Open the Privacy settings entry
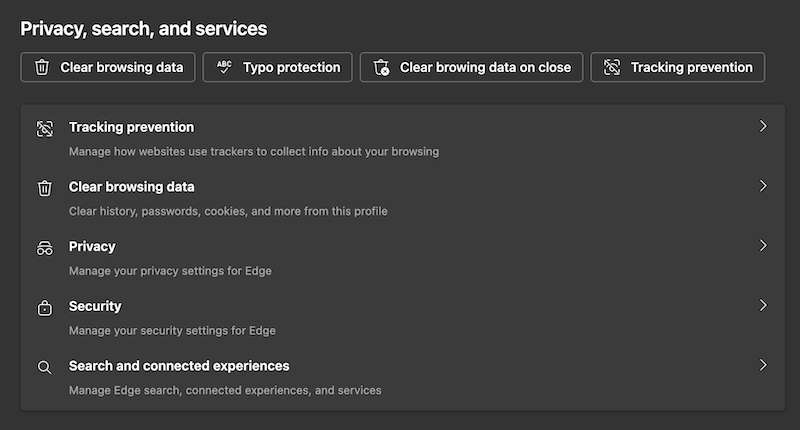The image size is (800, 430). 92,246
